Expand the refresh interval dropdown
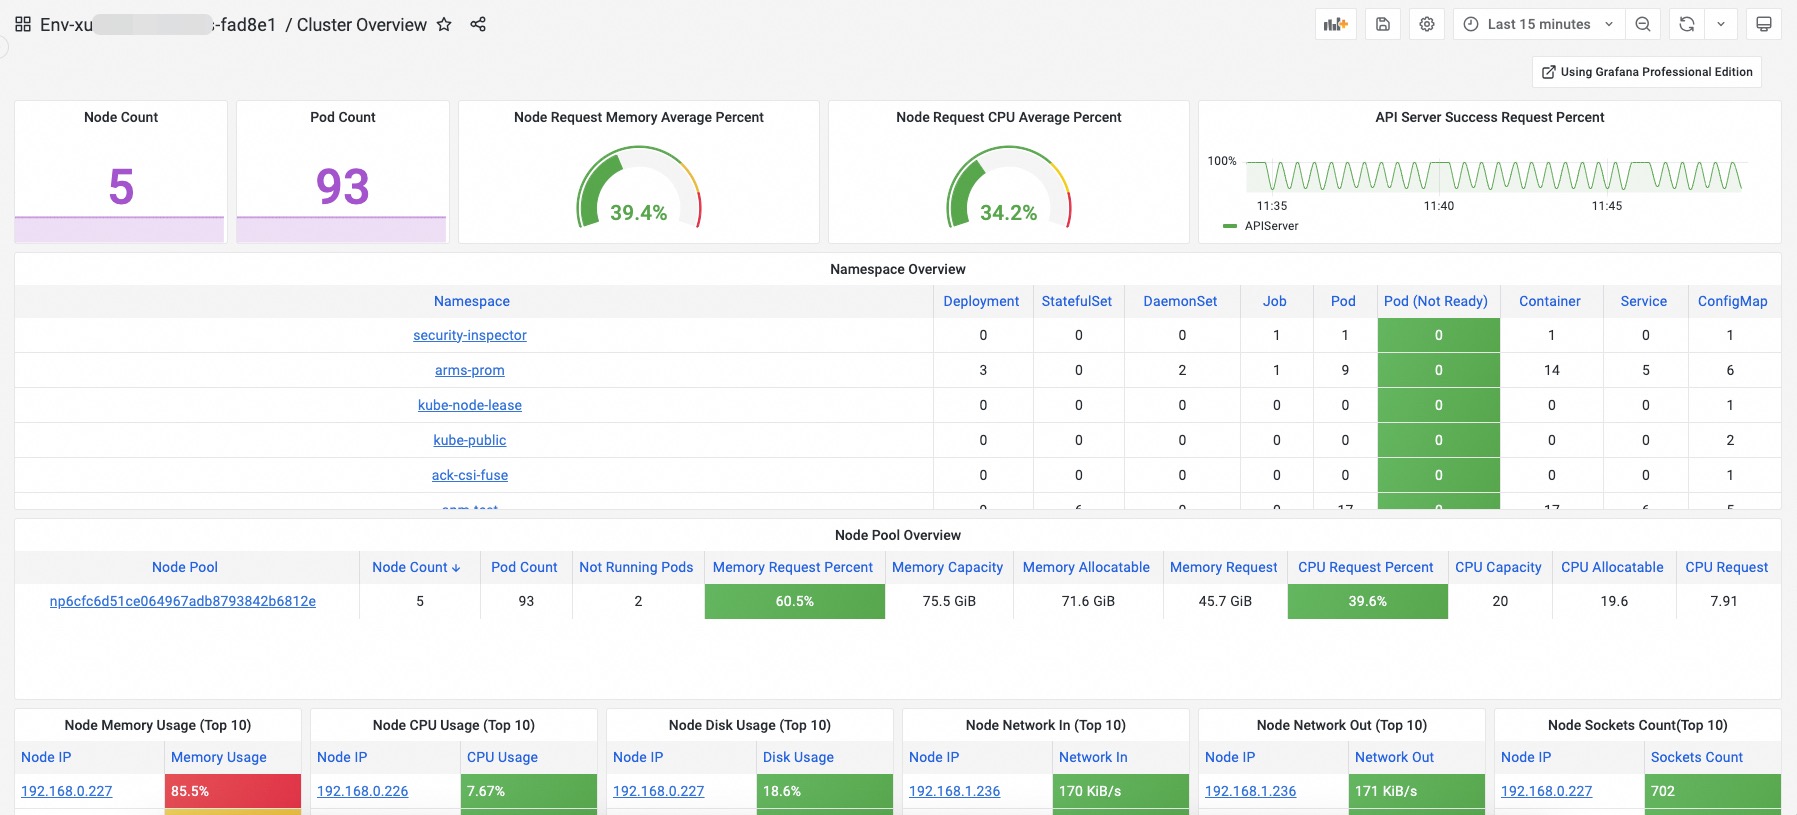1797x815 pixels. (1721, 24)
